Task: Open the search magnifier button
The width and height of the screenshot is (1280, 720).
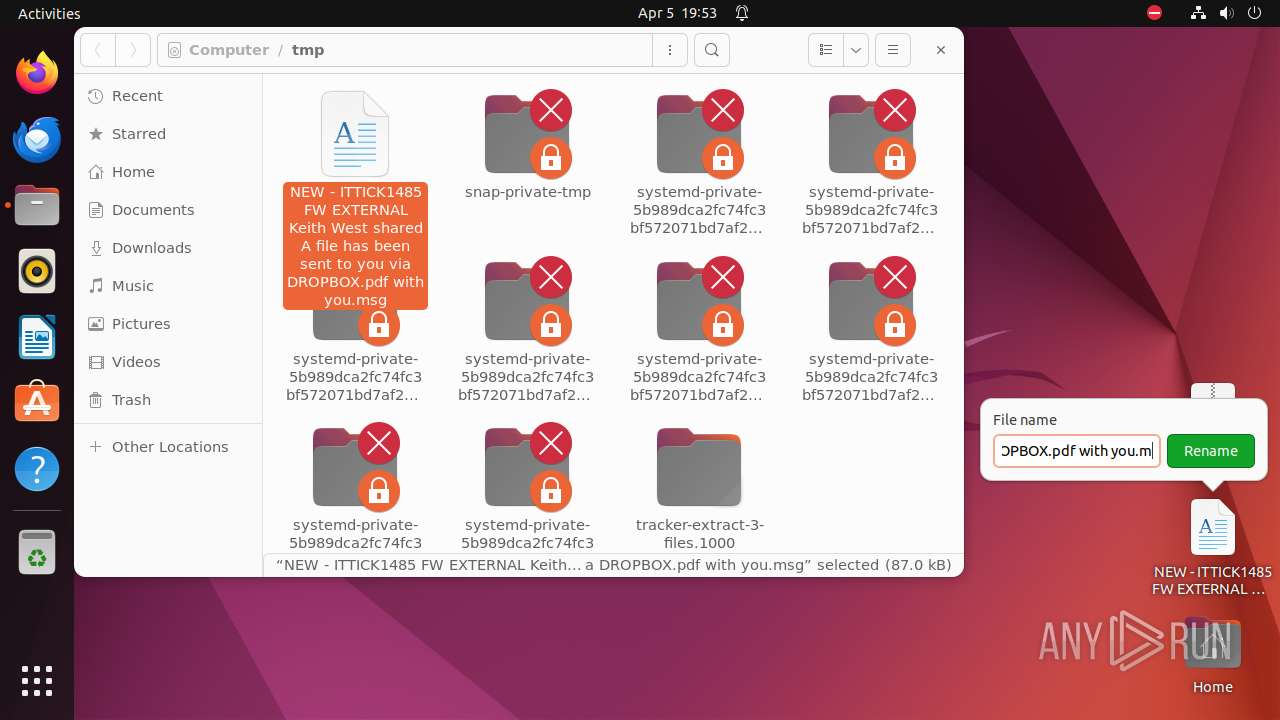Action: tap(711, 50)
